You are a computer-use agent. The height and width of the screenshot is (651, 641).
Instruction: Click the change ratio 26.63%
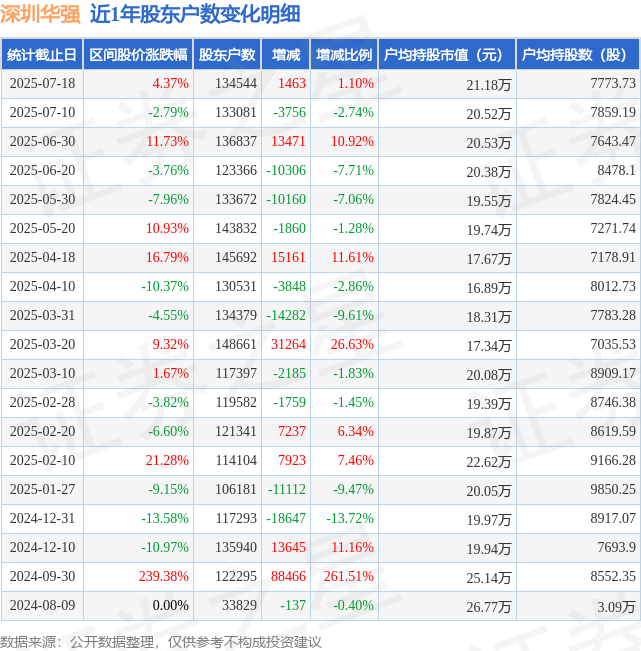tap(352, 344)
